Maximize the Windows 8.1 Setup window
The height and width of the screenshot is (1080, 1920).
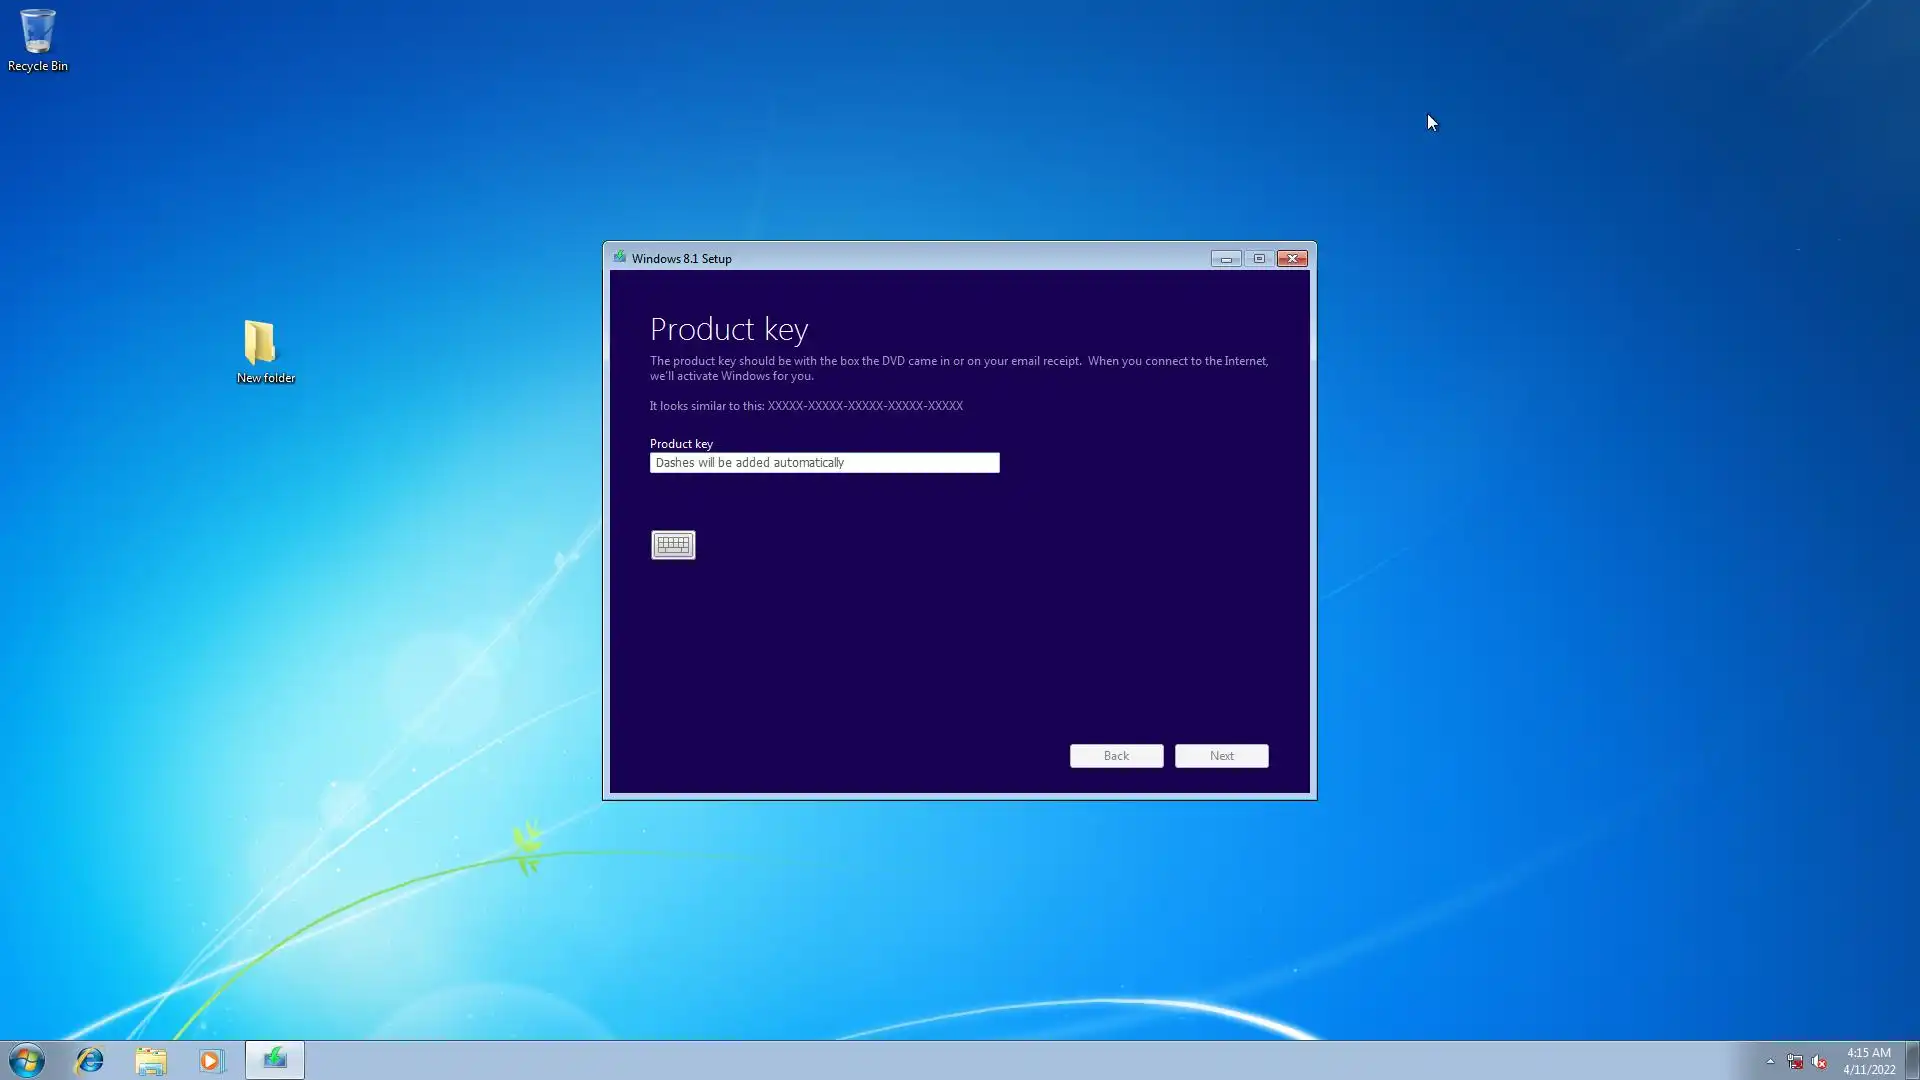pyautogui.click(x=1259, y=259)
